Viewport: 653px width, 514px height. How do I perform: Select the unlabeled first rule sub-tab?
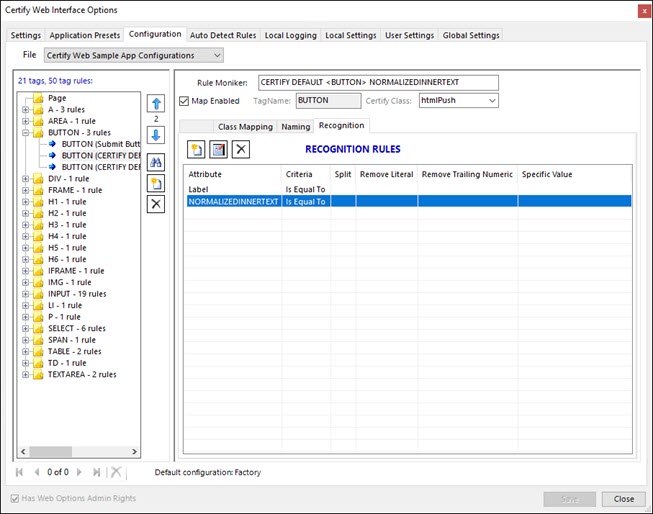coord(196,127)
